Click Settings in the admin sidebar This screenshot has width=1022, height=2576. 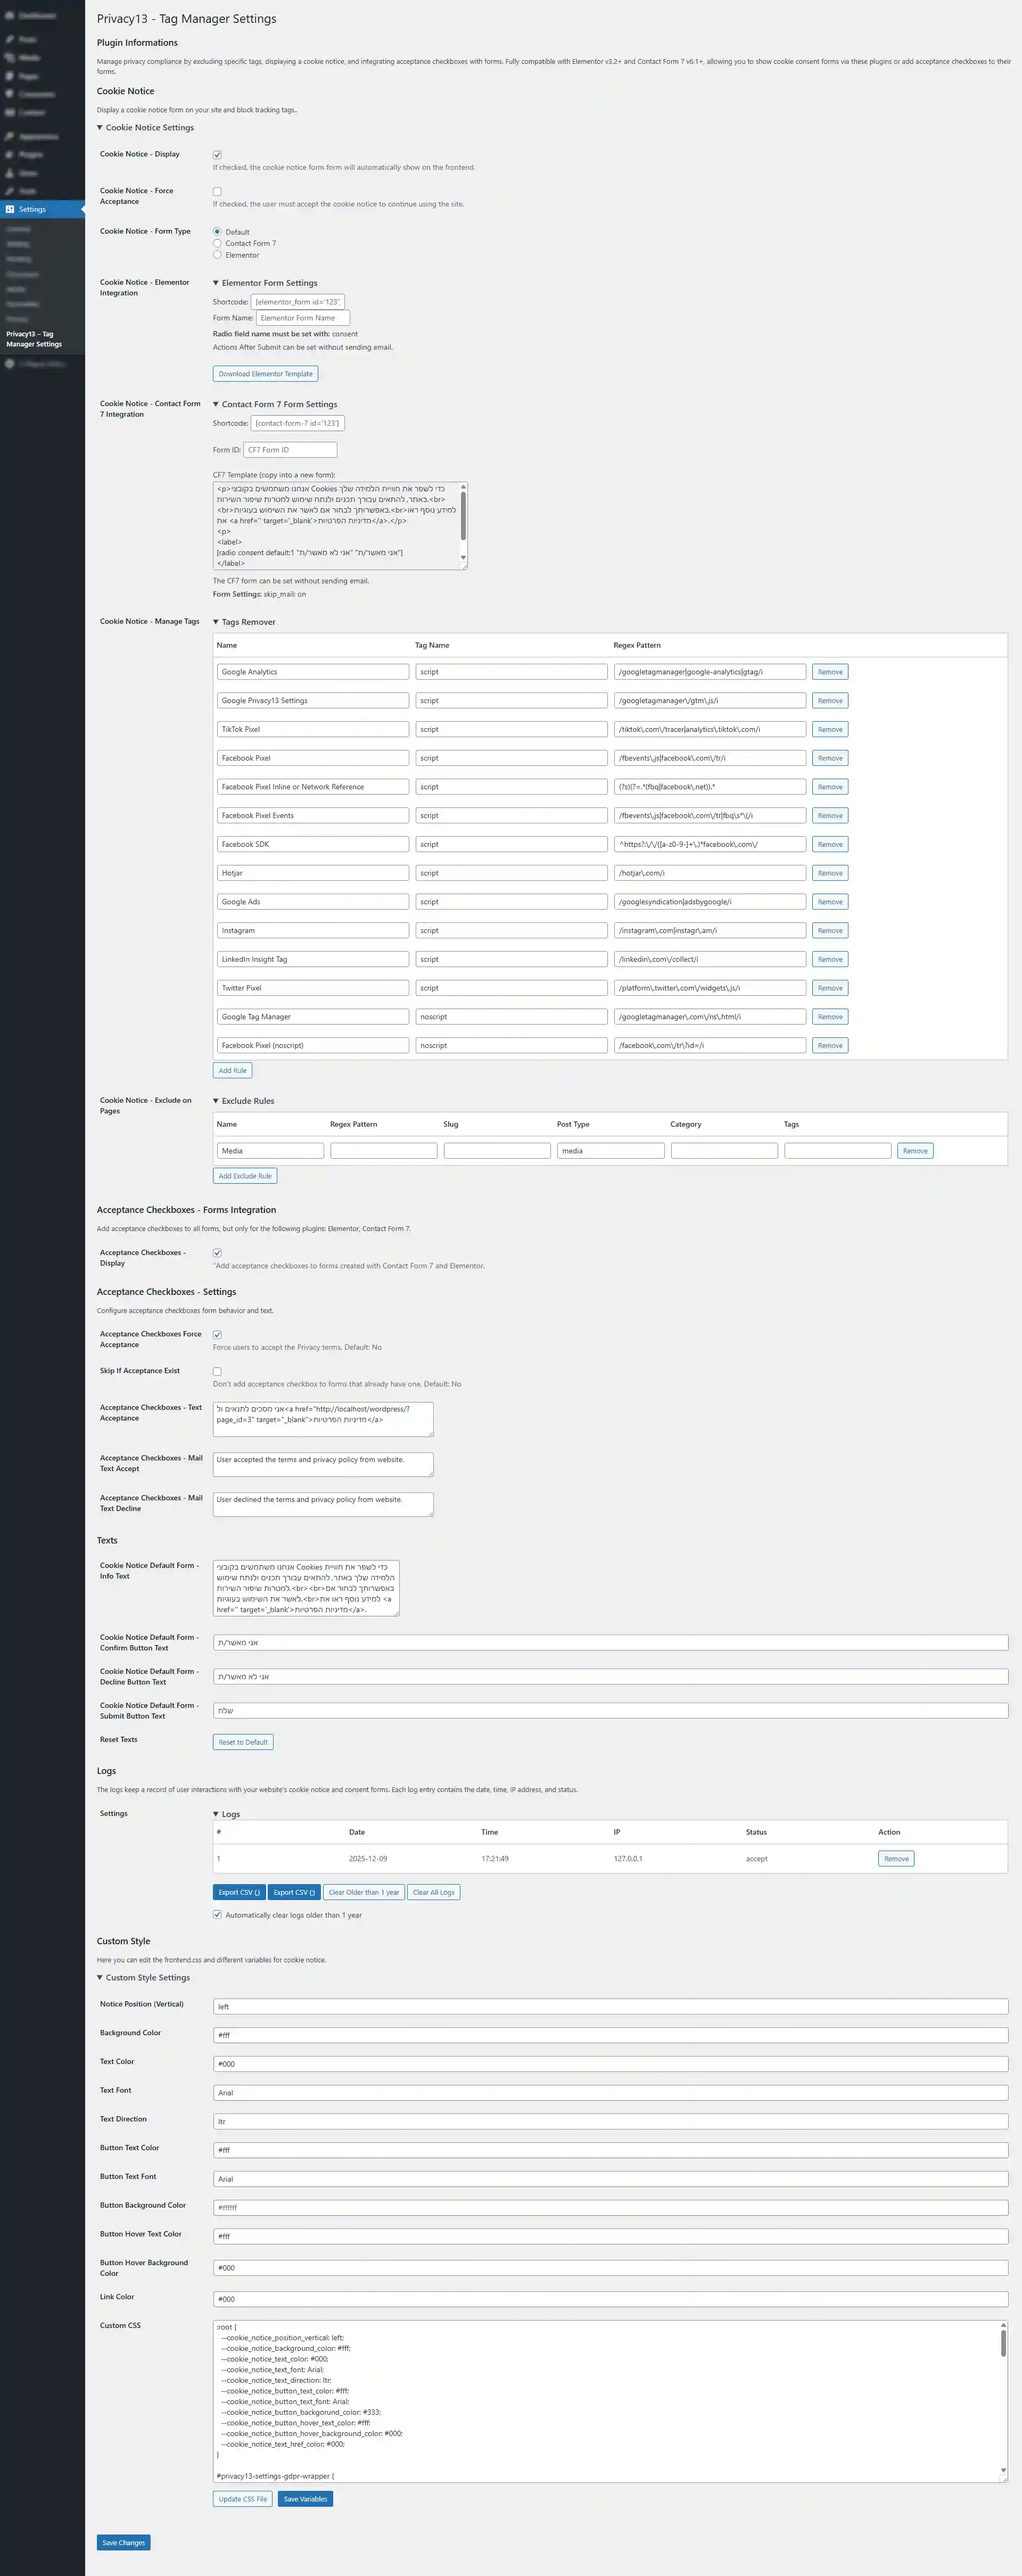pos(32,209)
